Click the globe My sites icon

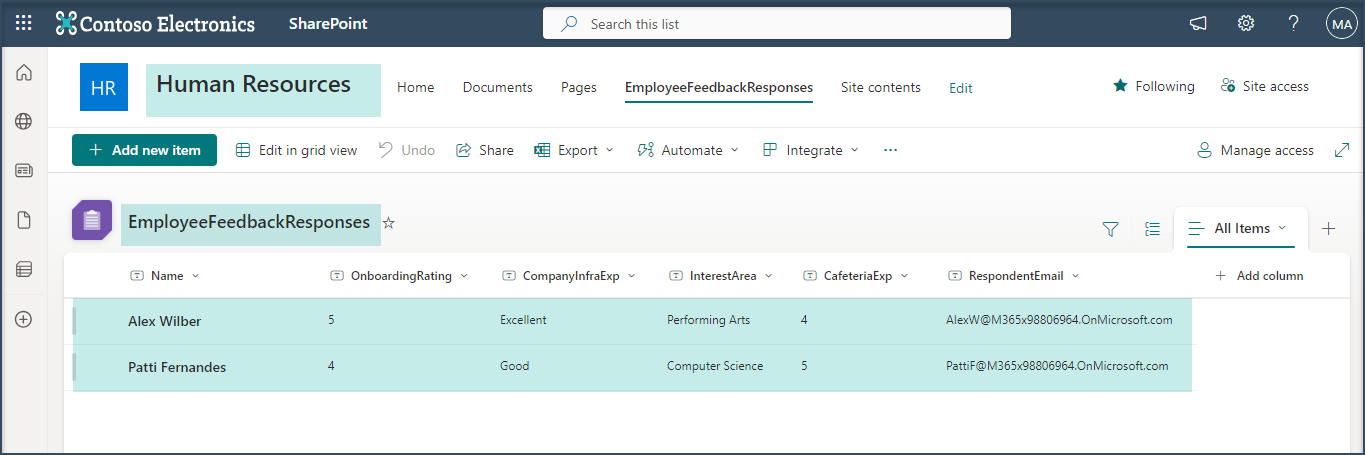click(23, 122)
